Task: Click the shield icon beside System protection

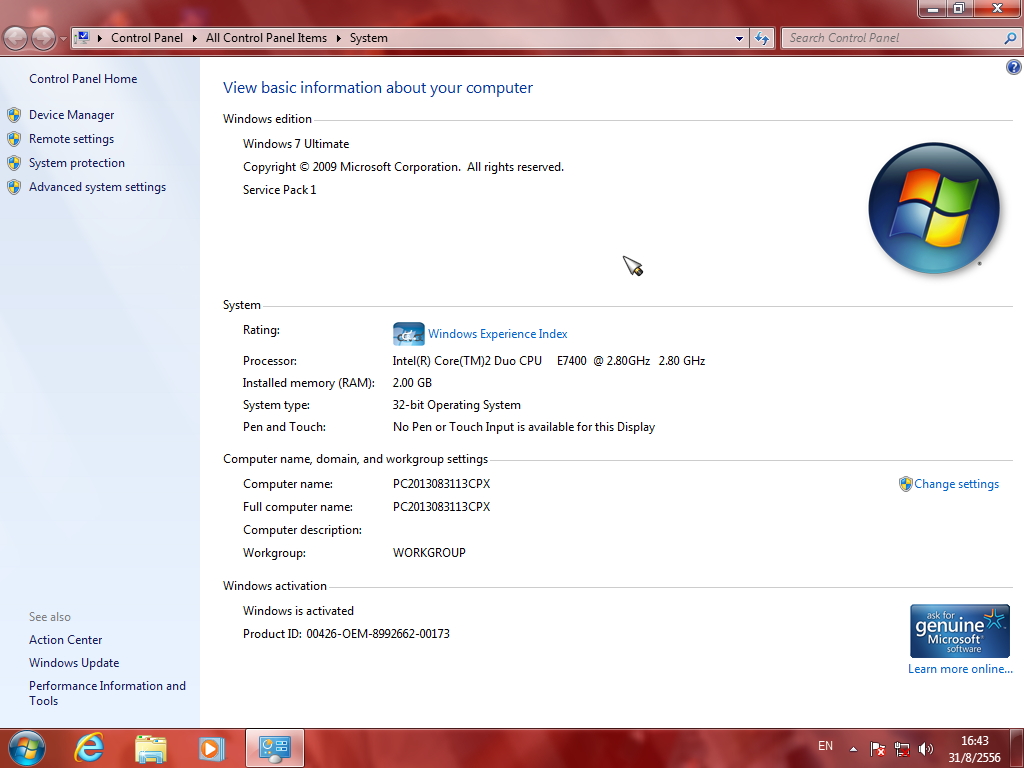Action: (14, 163)
